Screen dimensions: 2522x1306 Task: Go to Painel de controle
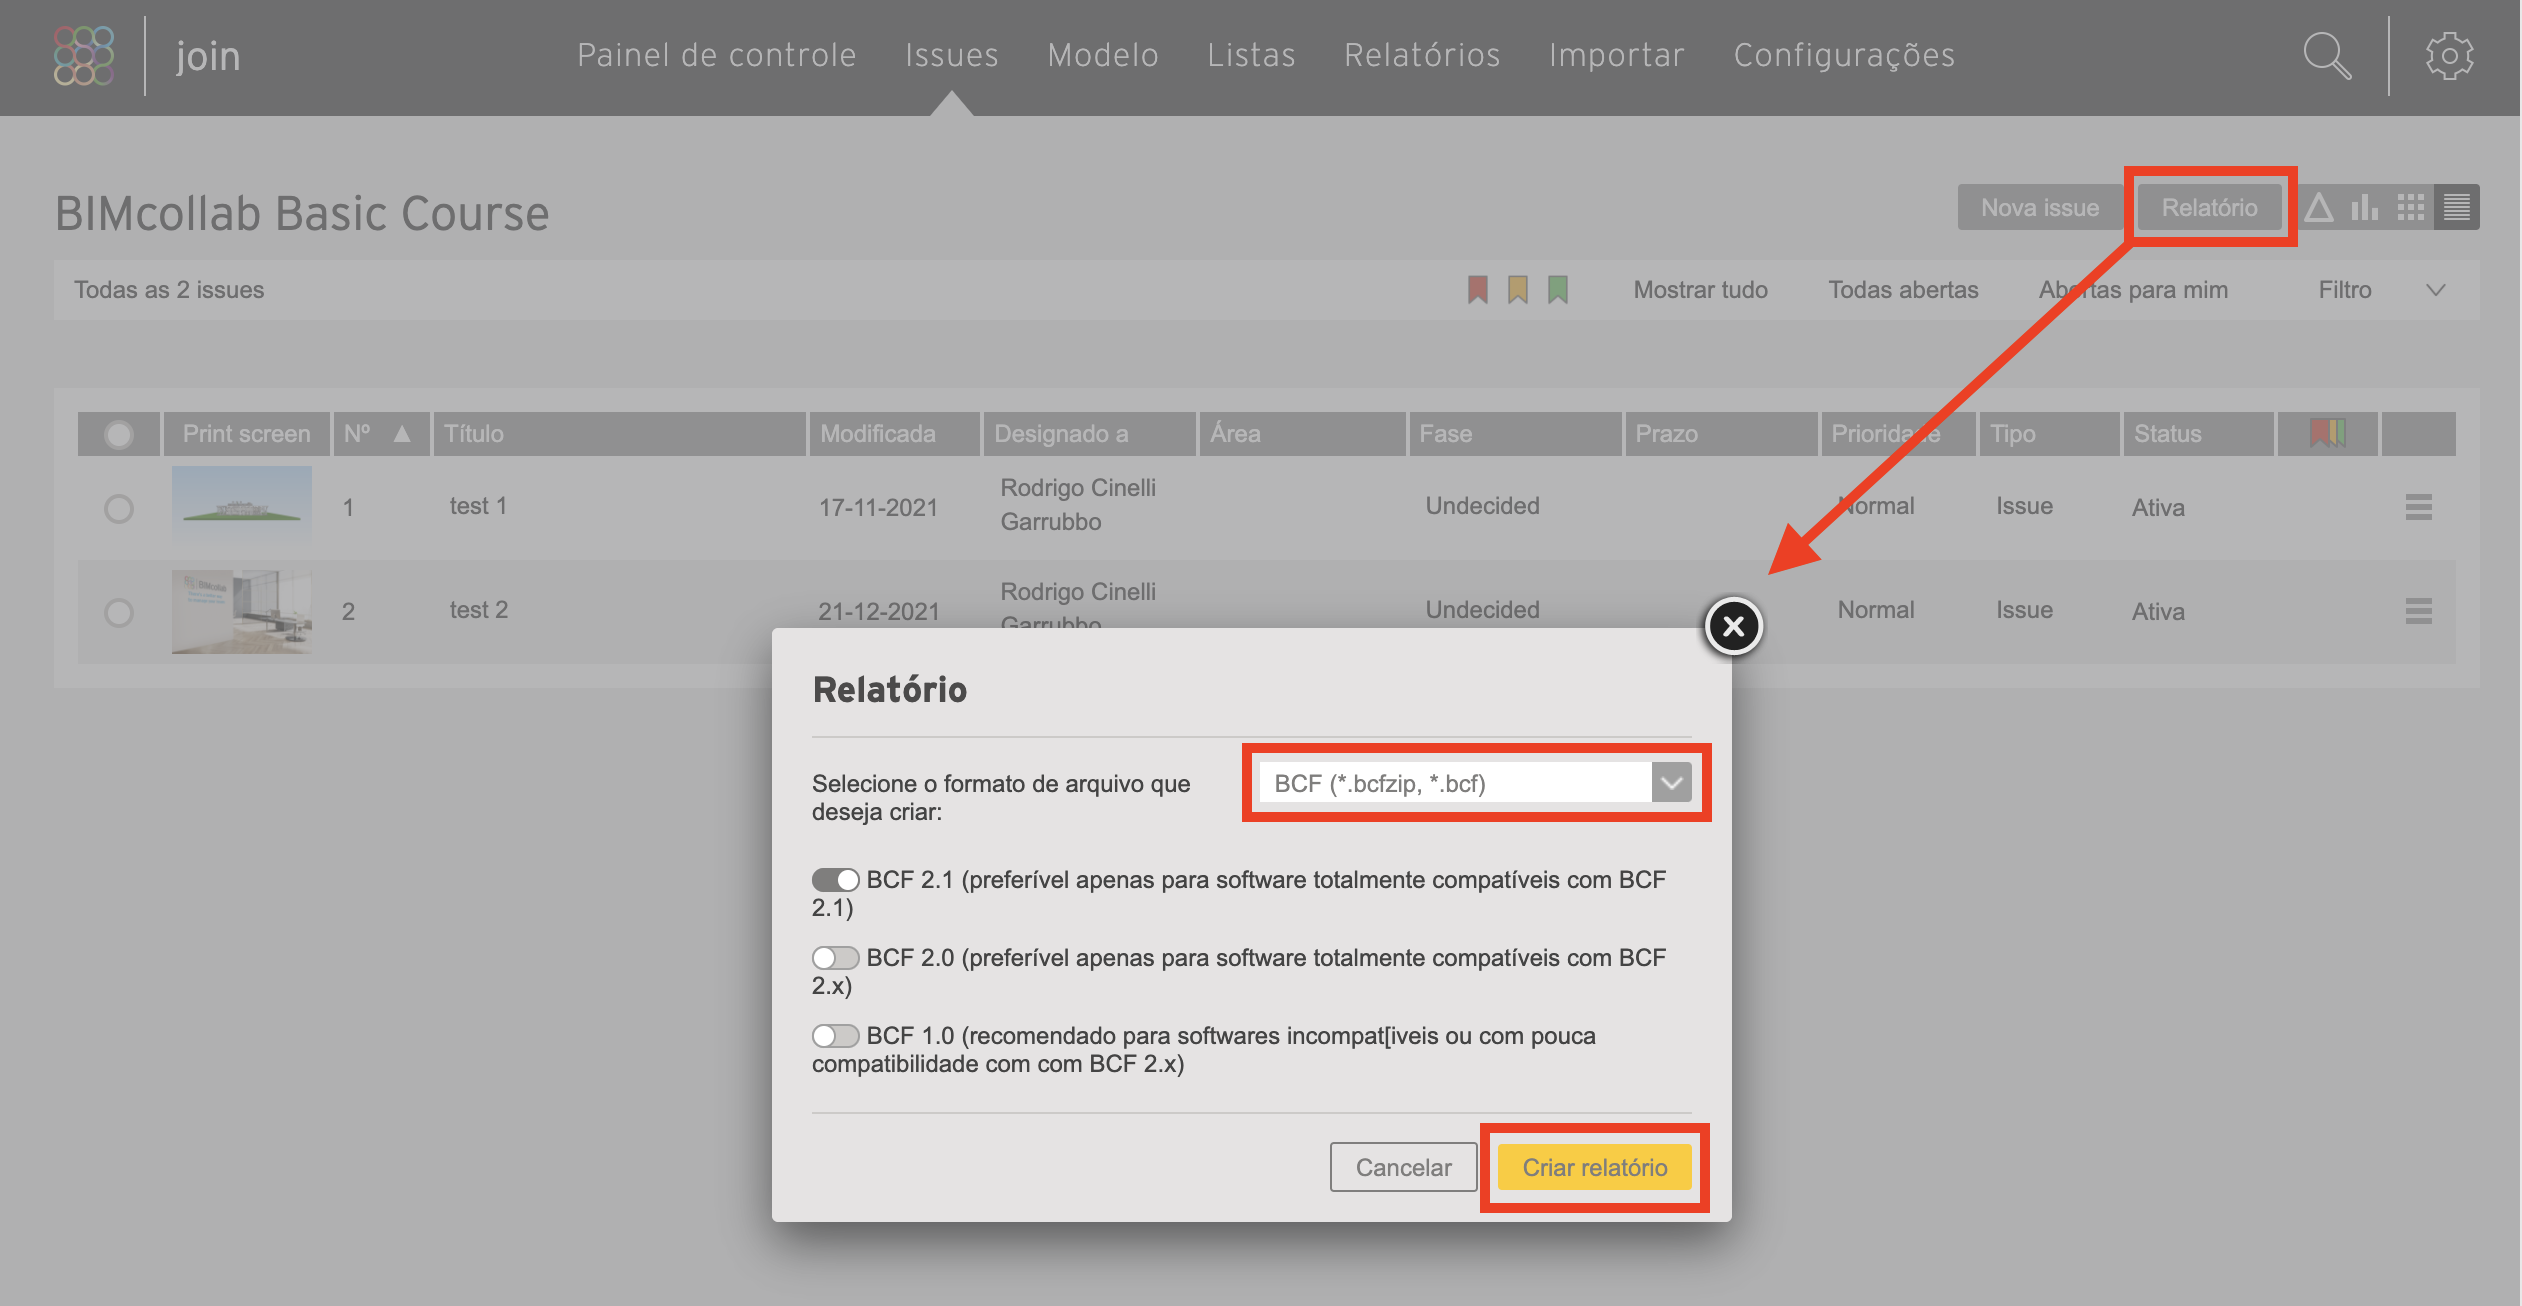tap(717, 56)
